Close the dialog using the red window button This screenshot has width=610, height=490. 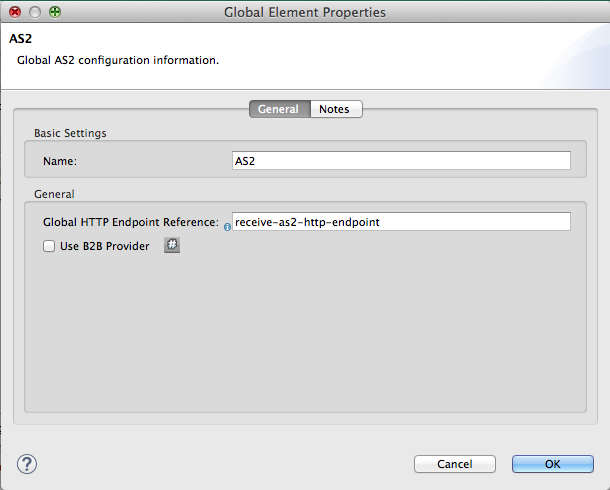15,12
